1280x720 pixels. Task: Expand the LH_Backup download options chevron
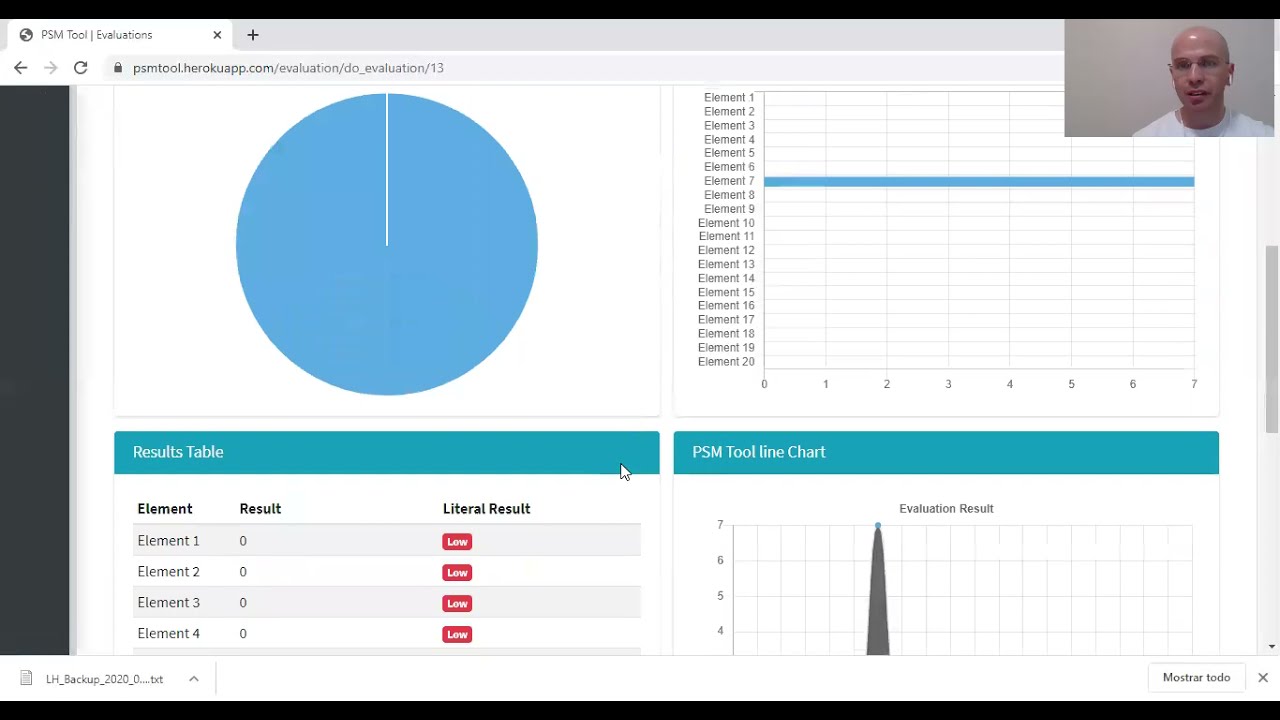coord(194,679)
